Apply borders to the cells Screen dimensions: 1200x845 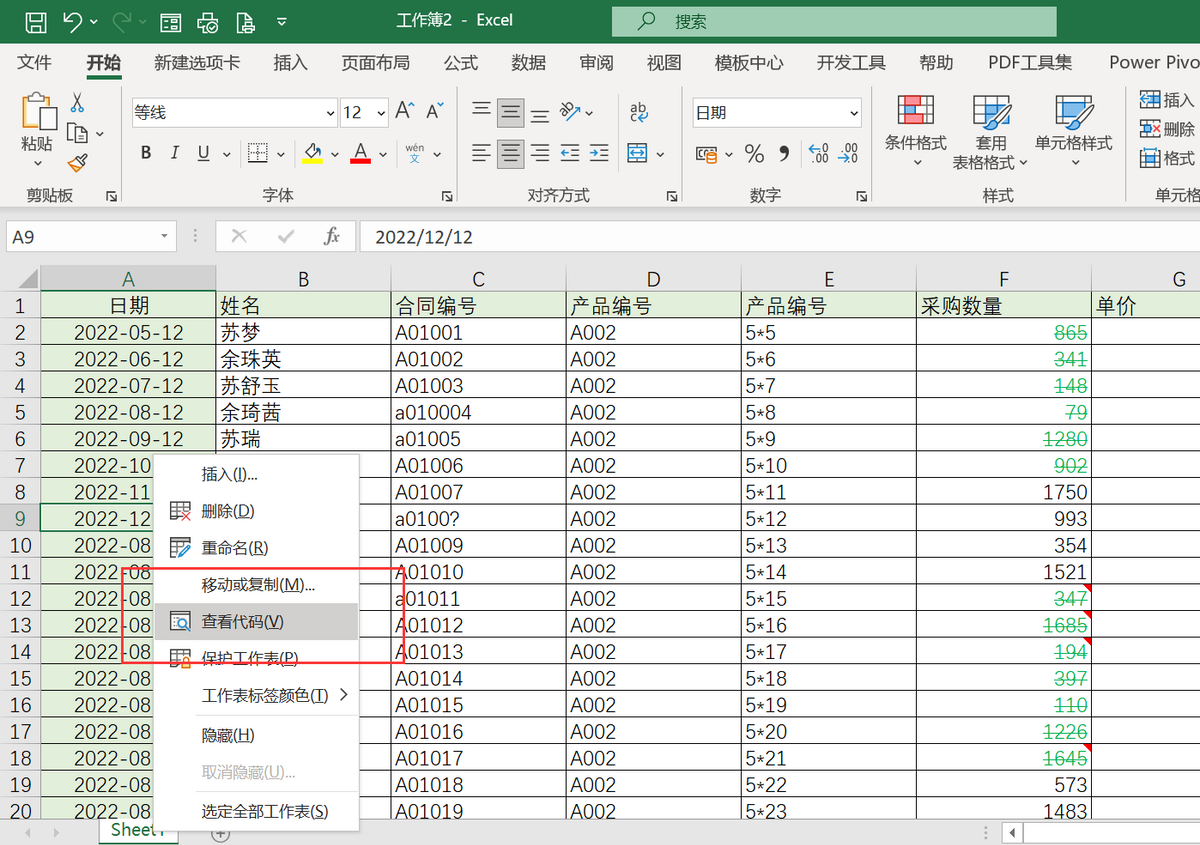tap(257, 153)
